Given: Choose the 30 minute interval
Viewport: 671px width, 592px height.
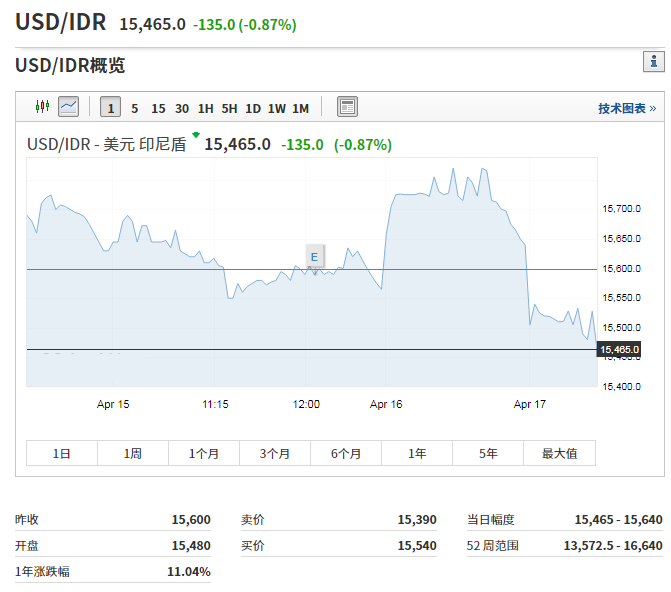Looking at the screenshot, I should (x=182, y=108).
